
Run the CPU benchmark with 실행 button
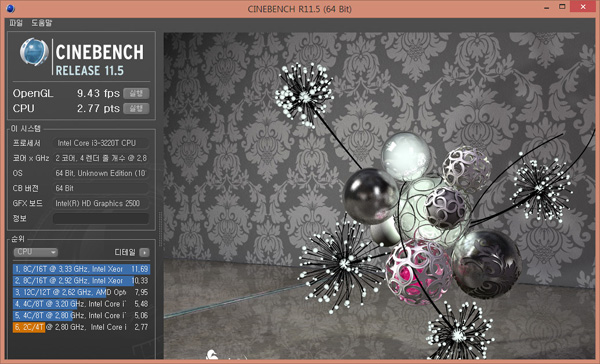[136, 108]
